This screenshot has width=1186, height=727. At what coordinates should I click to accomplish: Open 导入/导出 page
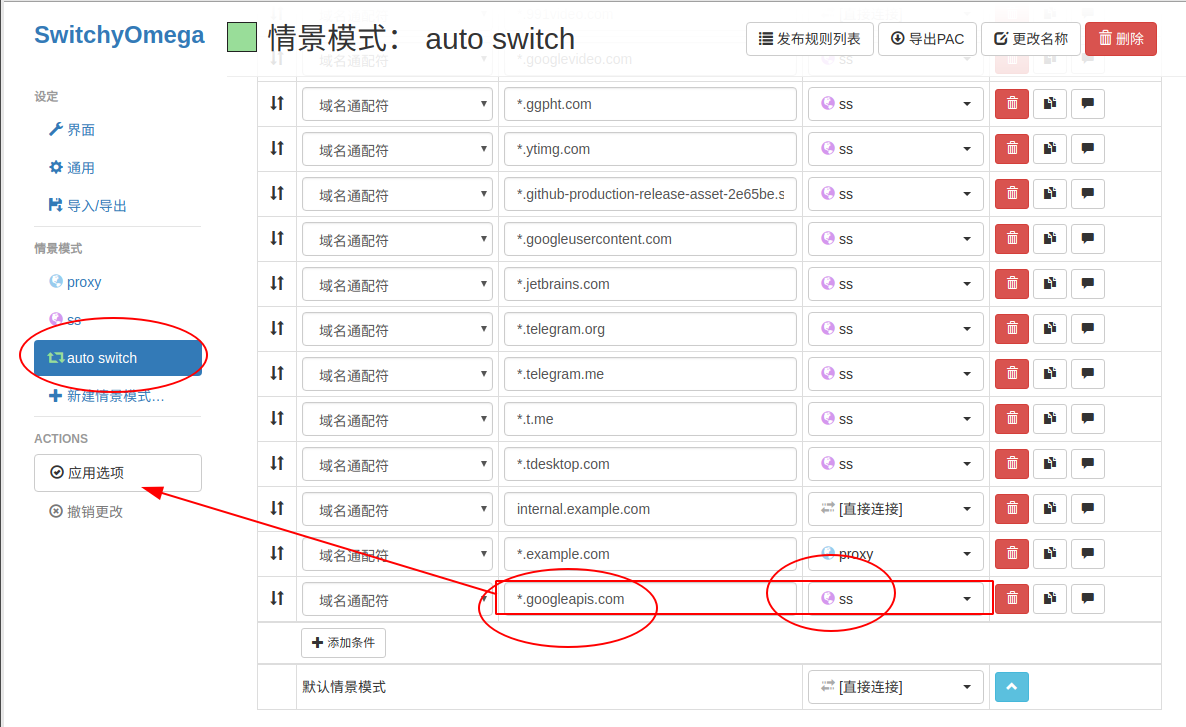(88, 206)
